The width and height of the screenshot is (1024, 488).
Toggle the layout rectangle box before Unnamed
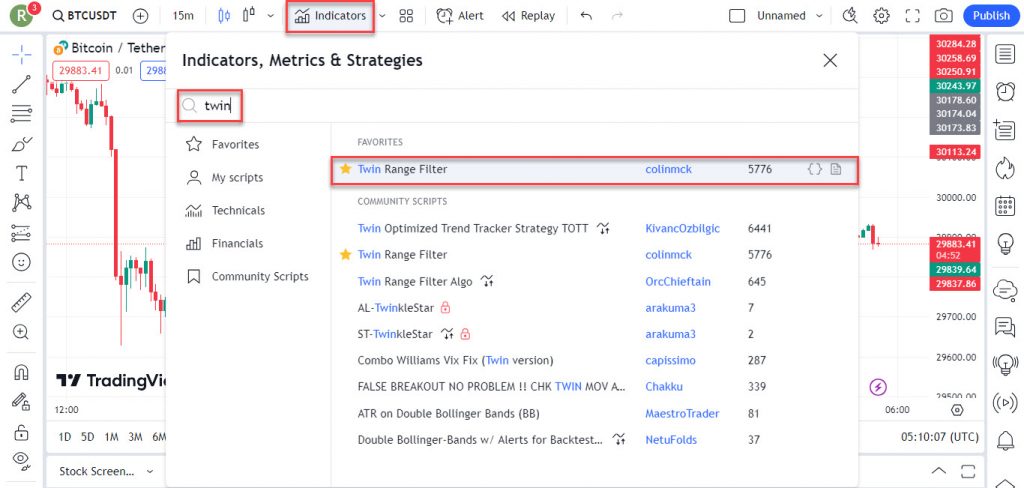(737, 16)
